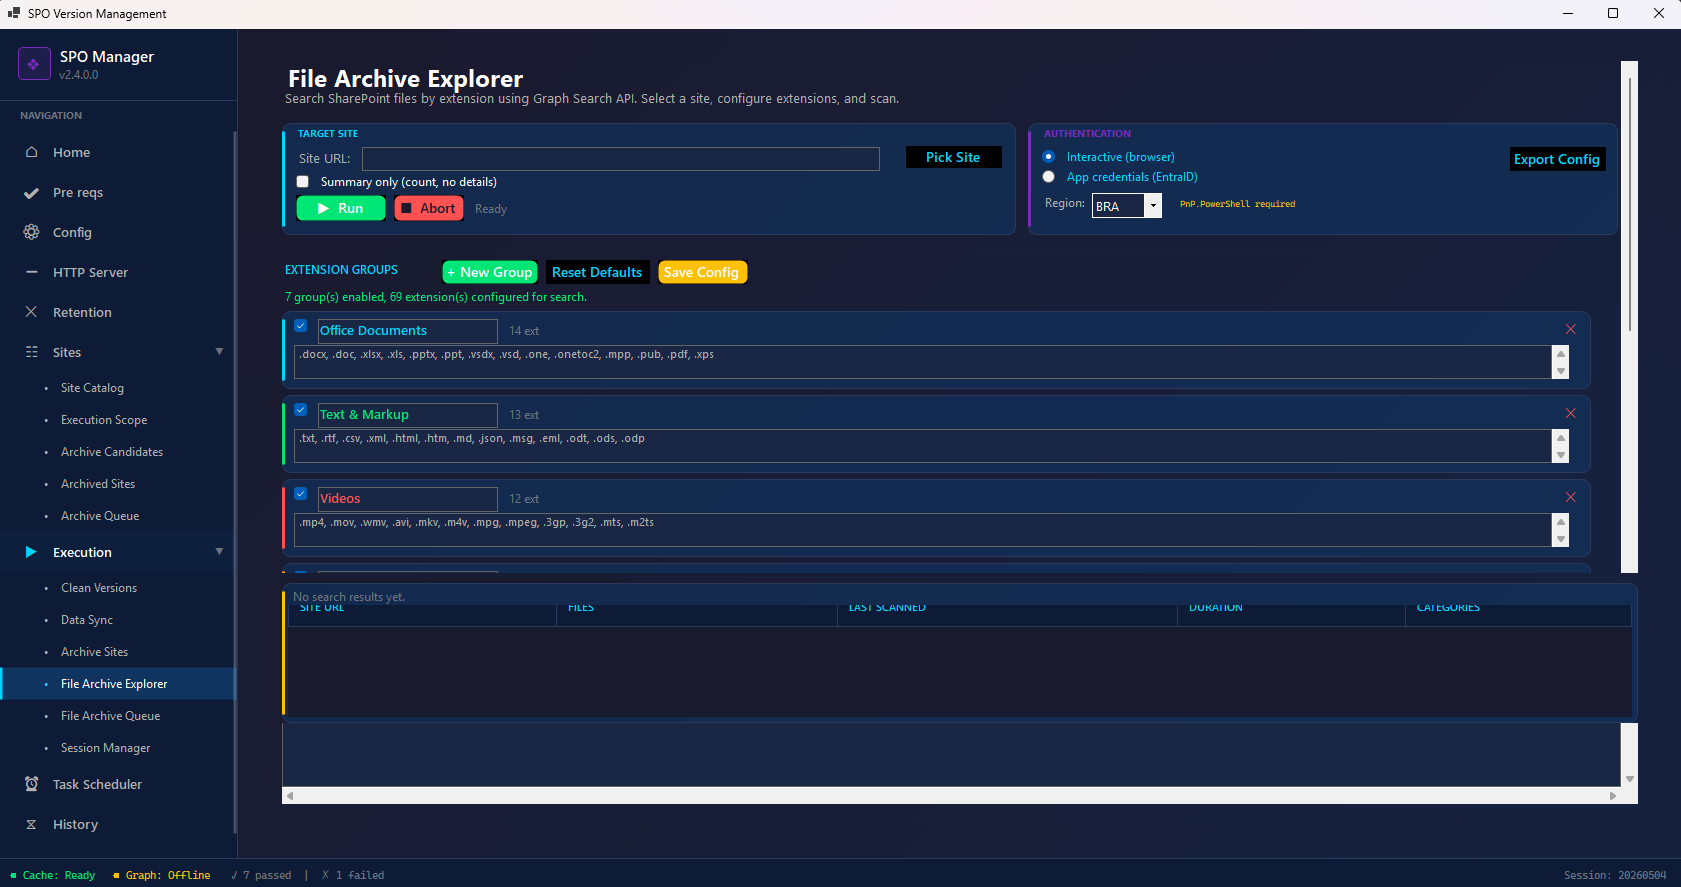Click the Pre reqs checkmark icon
The height and width of the screenshot is (887, 1681).
pos(32,192)
